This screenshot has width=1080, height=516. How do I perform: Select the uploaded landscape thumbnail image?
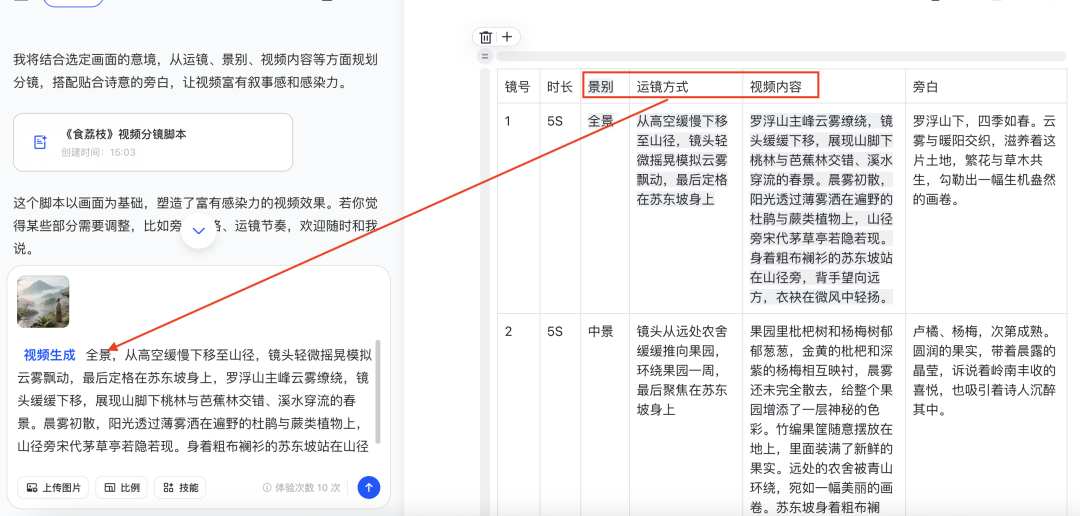pyautogui.click(x=43, y=302)
